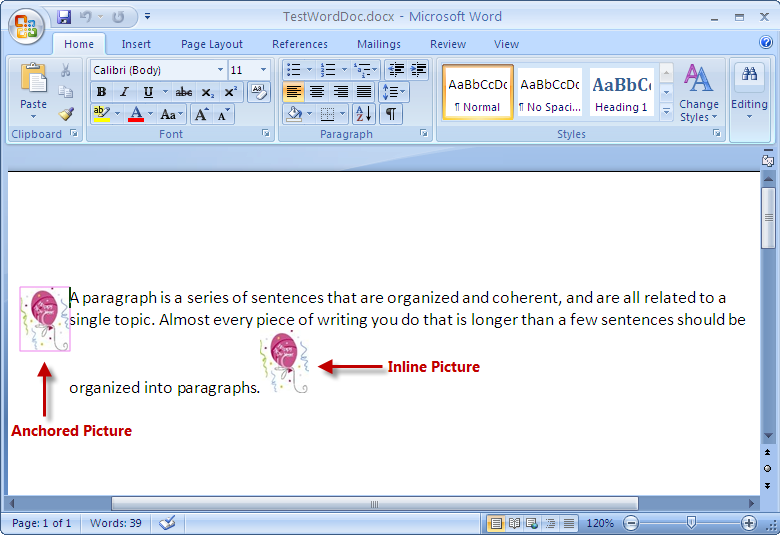Screen dimensions: 780x535
Task: Open the Calibri font name dropdown
Action: click(220, 70)
